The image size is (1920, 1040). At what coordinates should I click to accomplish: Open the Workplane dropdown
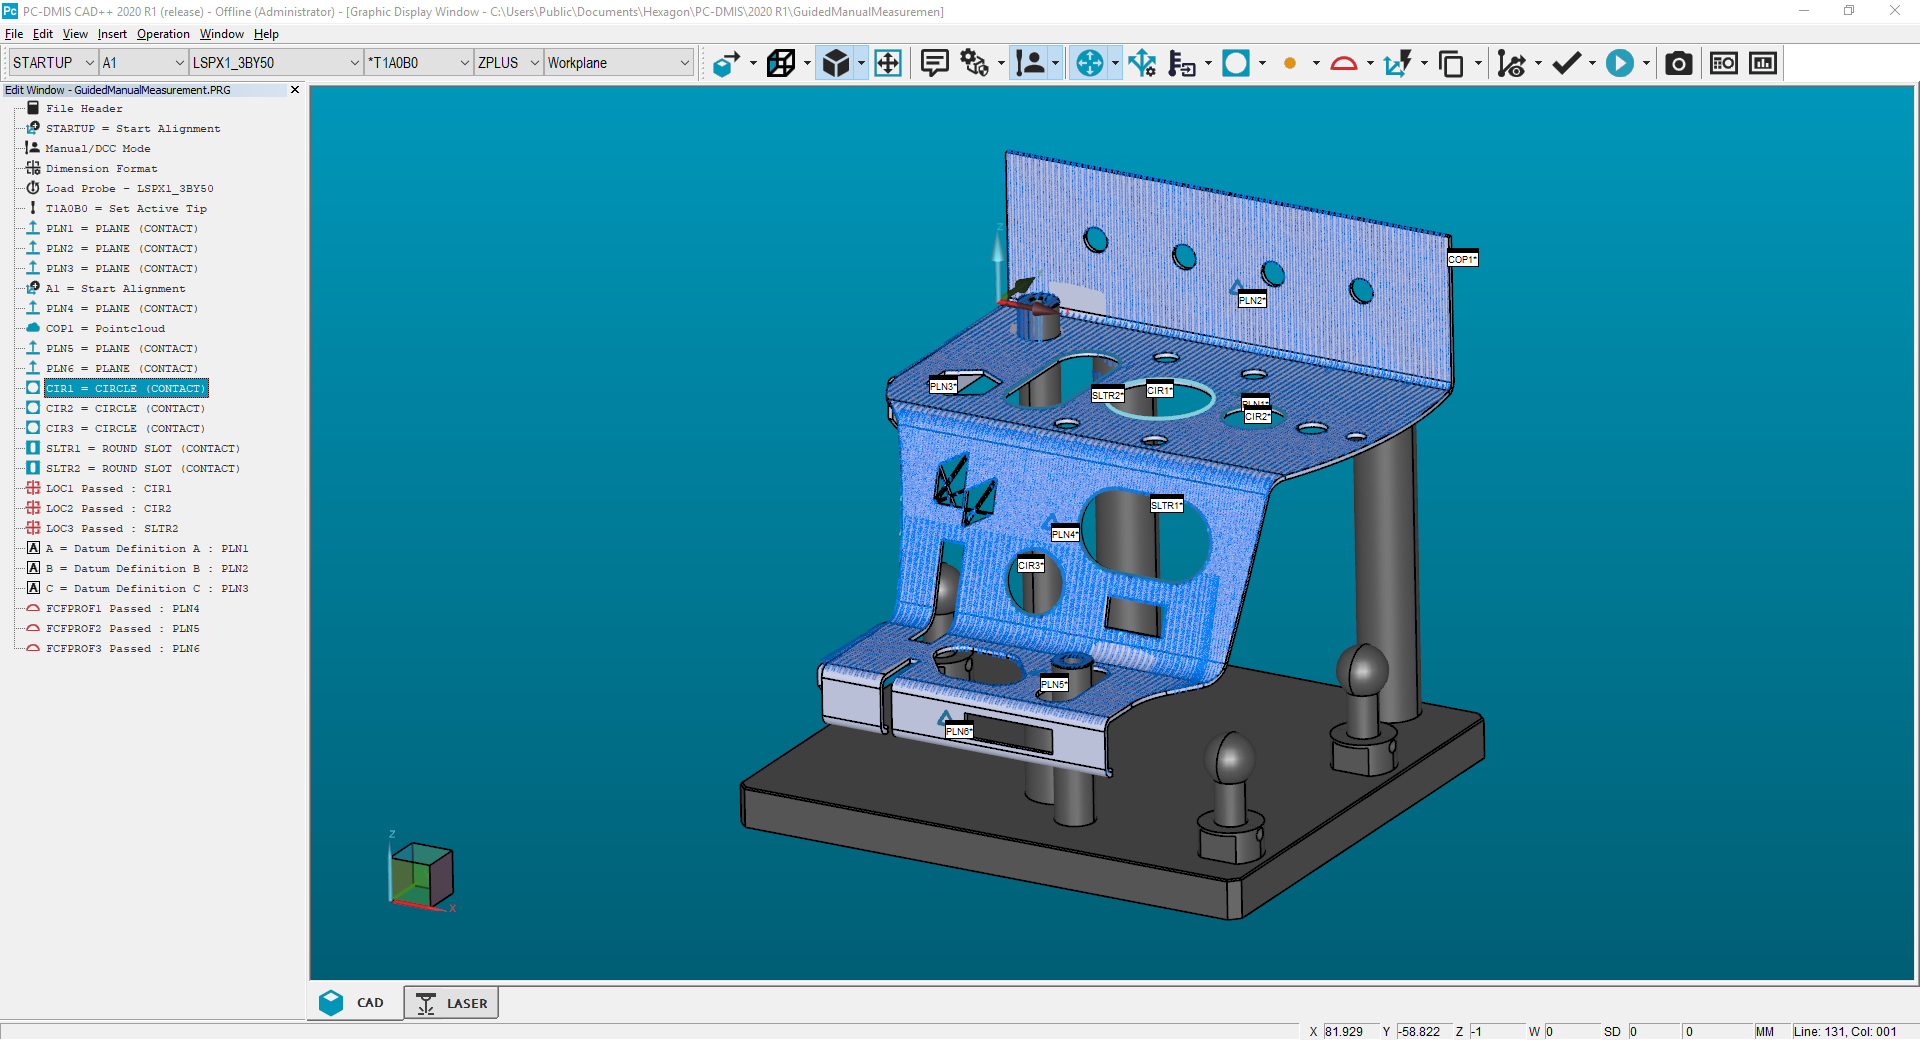(x=684, y=62)
